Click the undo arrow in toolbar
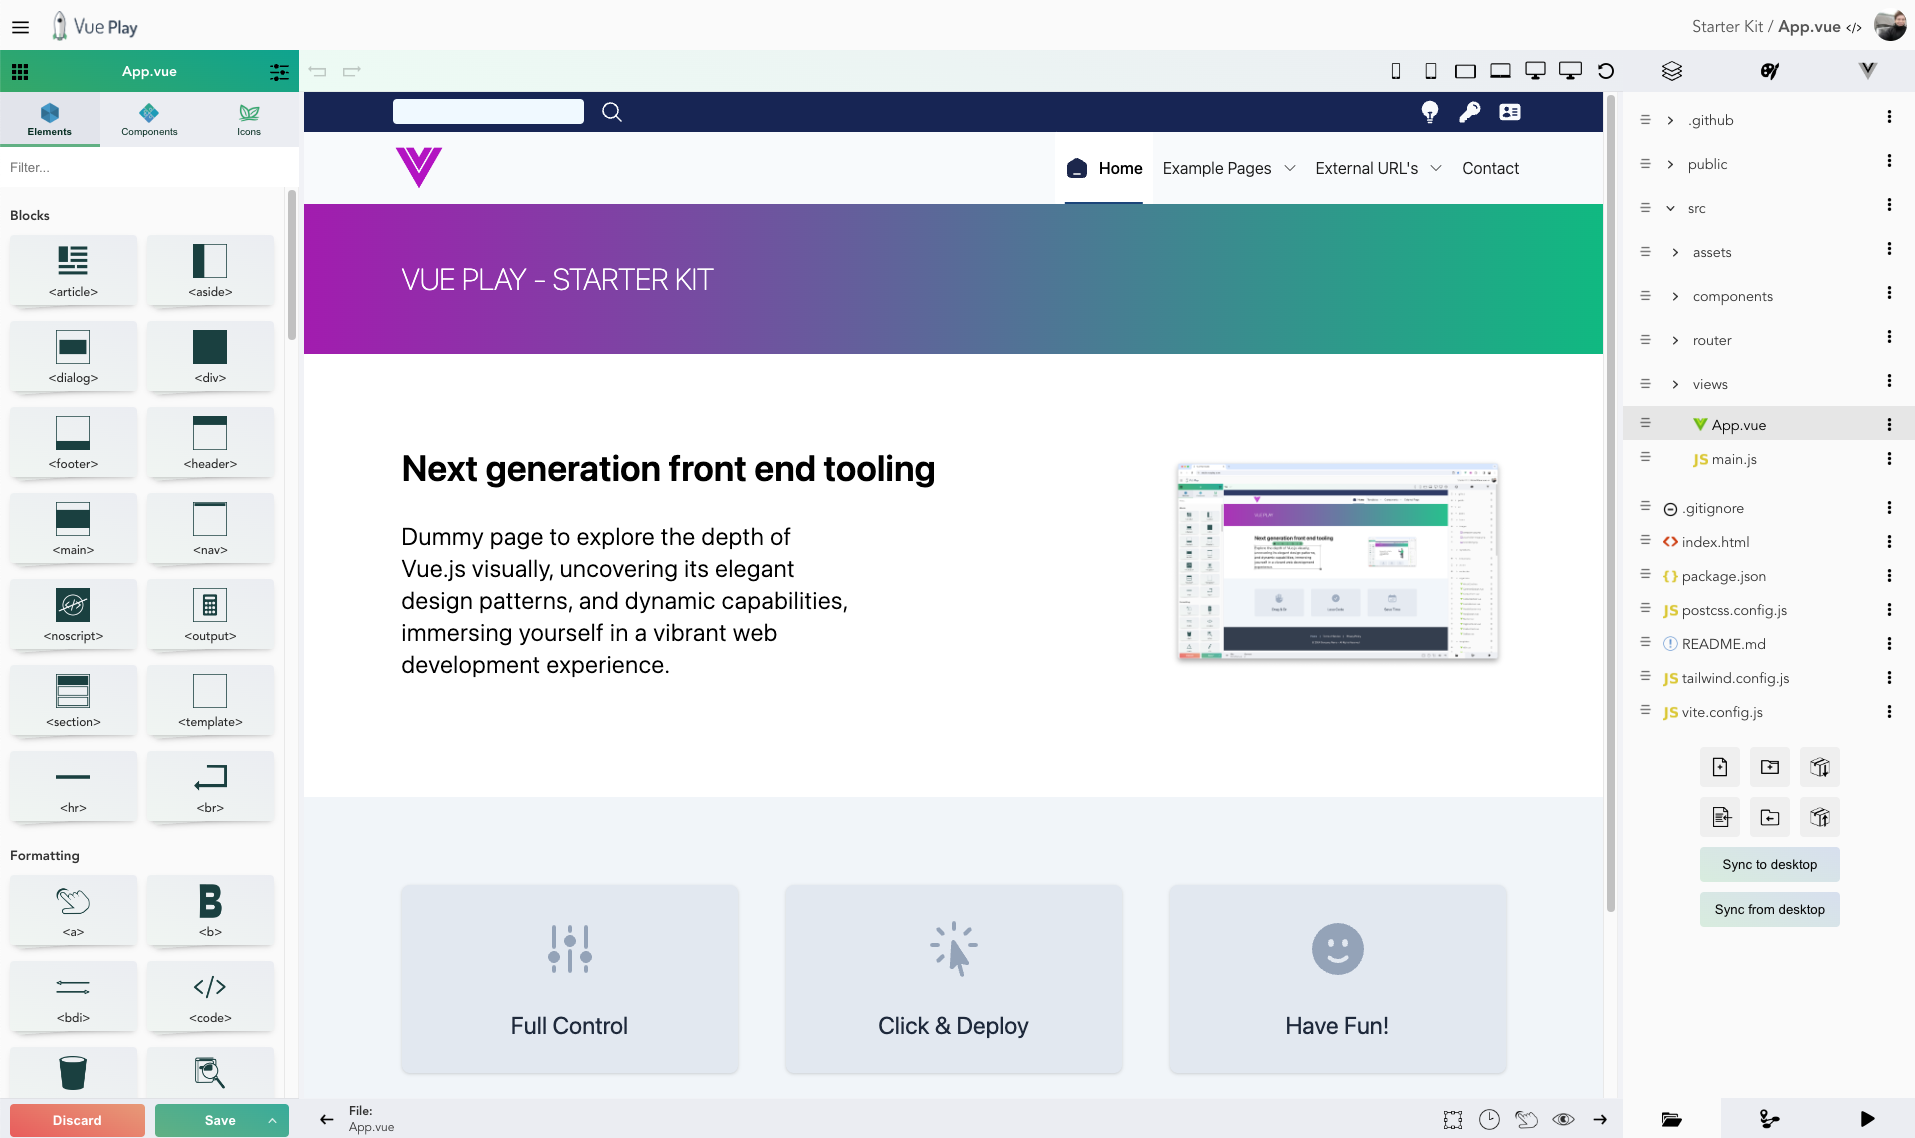Screen dimensions: 1915x1138 pyautogui.click(x=318, y=71)
